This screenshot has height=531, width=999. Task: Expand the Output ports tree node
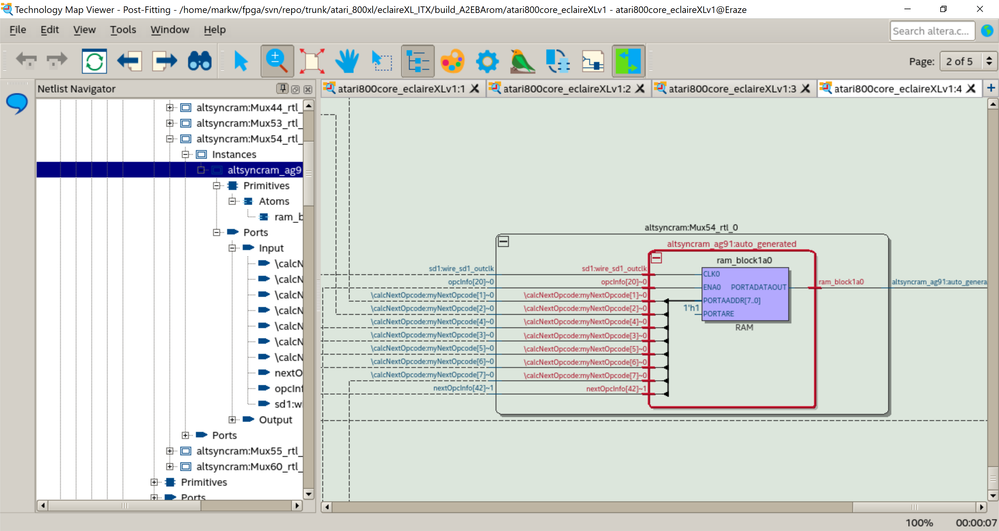click(232, 420)
